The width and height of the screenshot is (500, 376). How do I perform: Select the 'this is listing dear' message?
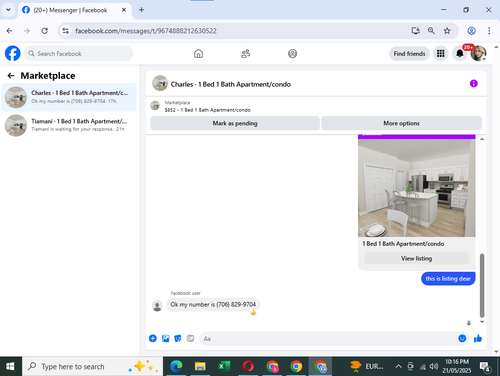(x=448, y=278)
